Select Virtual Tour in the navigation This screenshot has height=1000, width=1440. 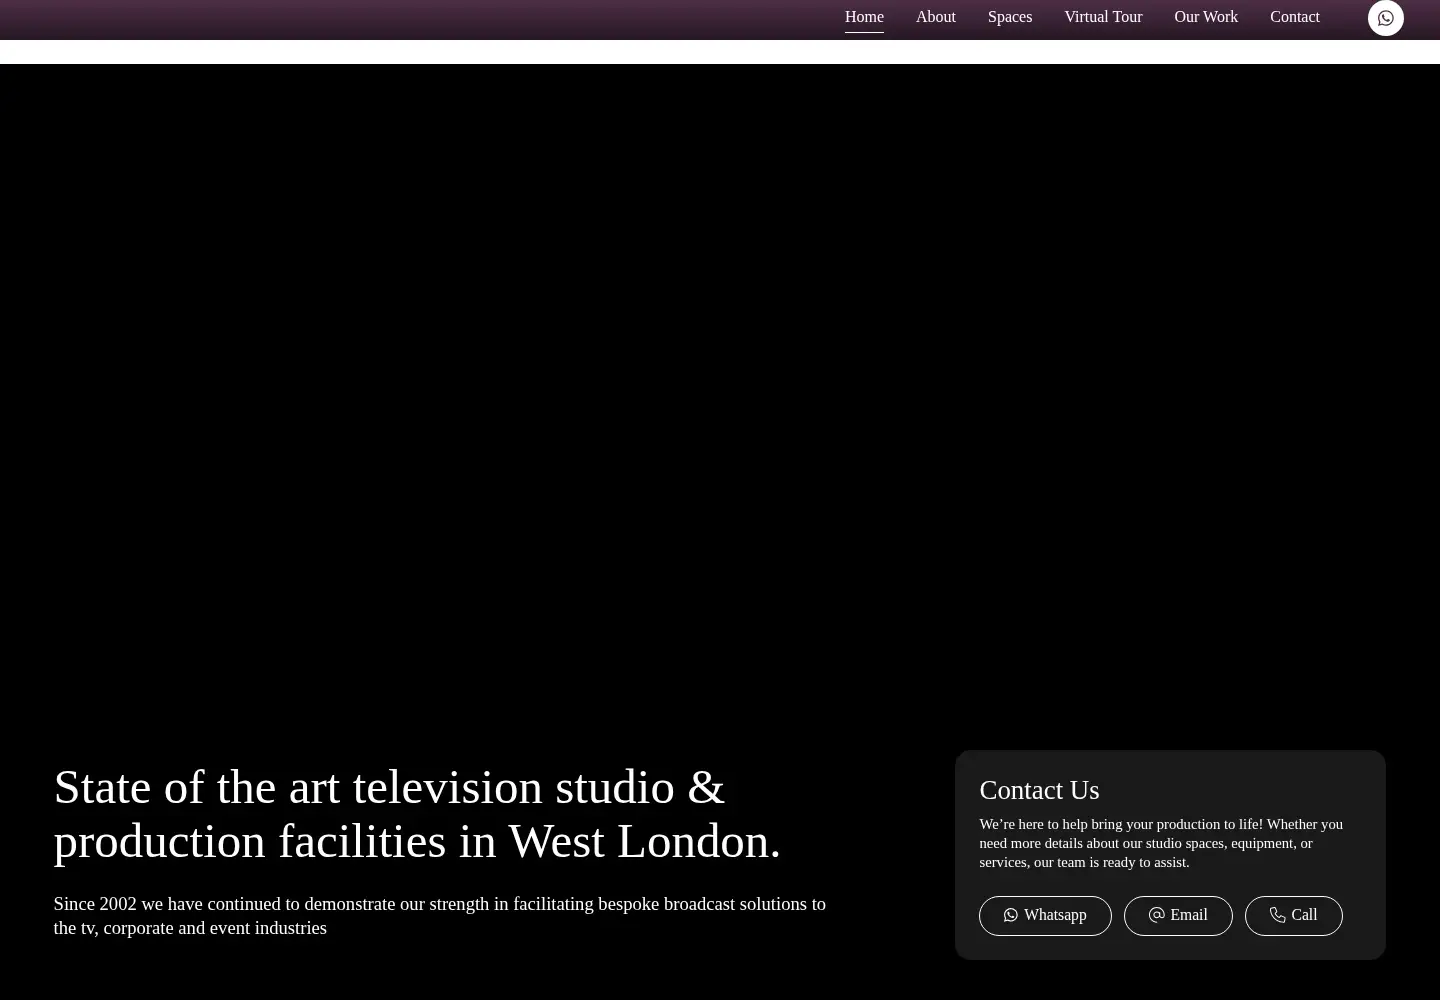tap(1103, 17)
